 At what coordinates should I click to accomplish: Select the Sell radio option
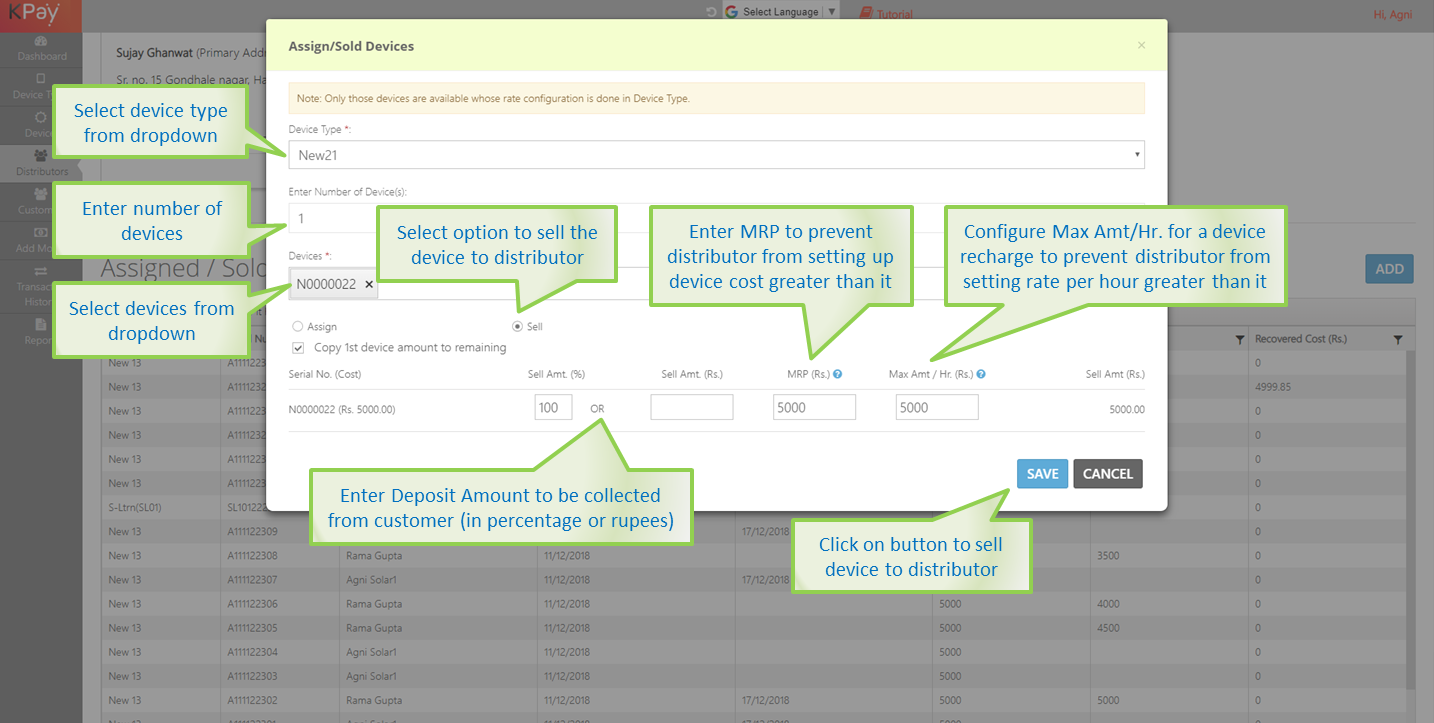pos(517,327)
